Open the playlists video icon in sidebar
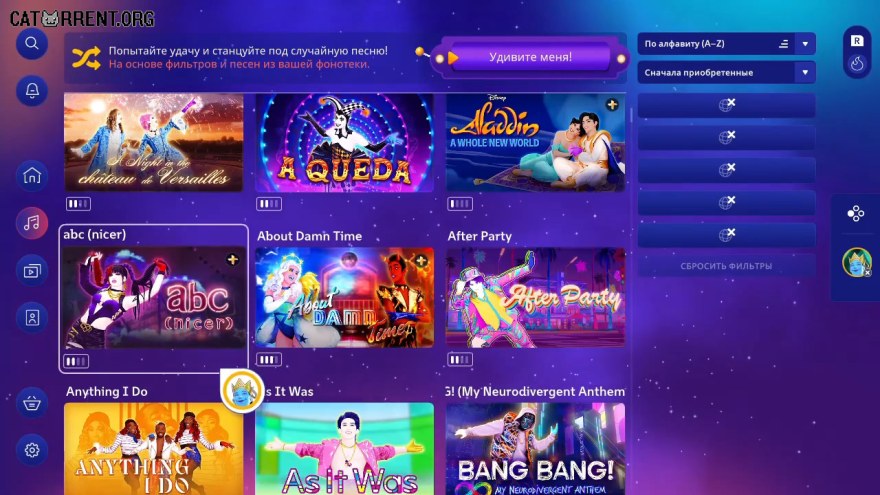880x495 pixels. pos(32,271)
